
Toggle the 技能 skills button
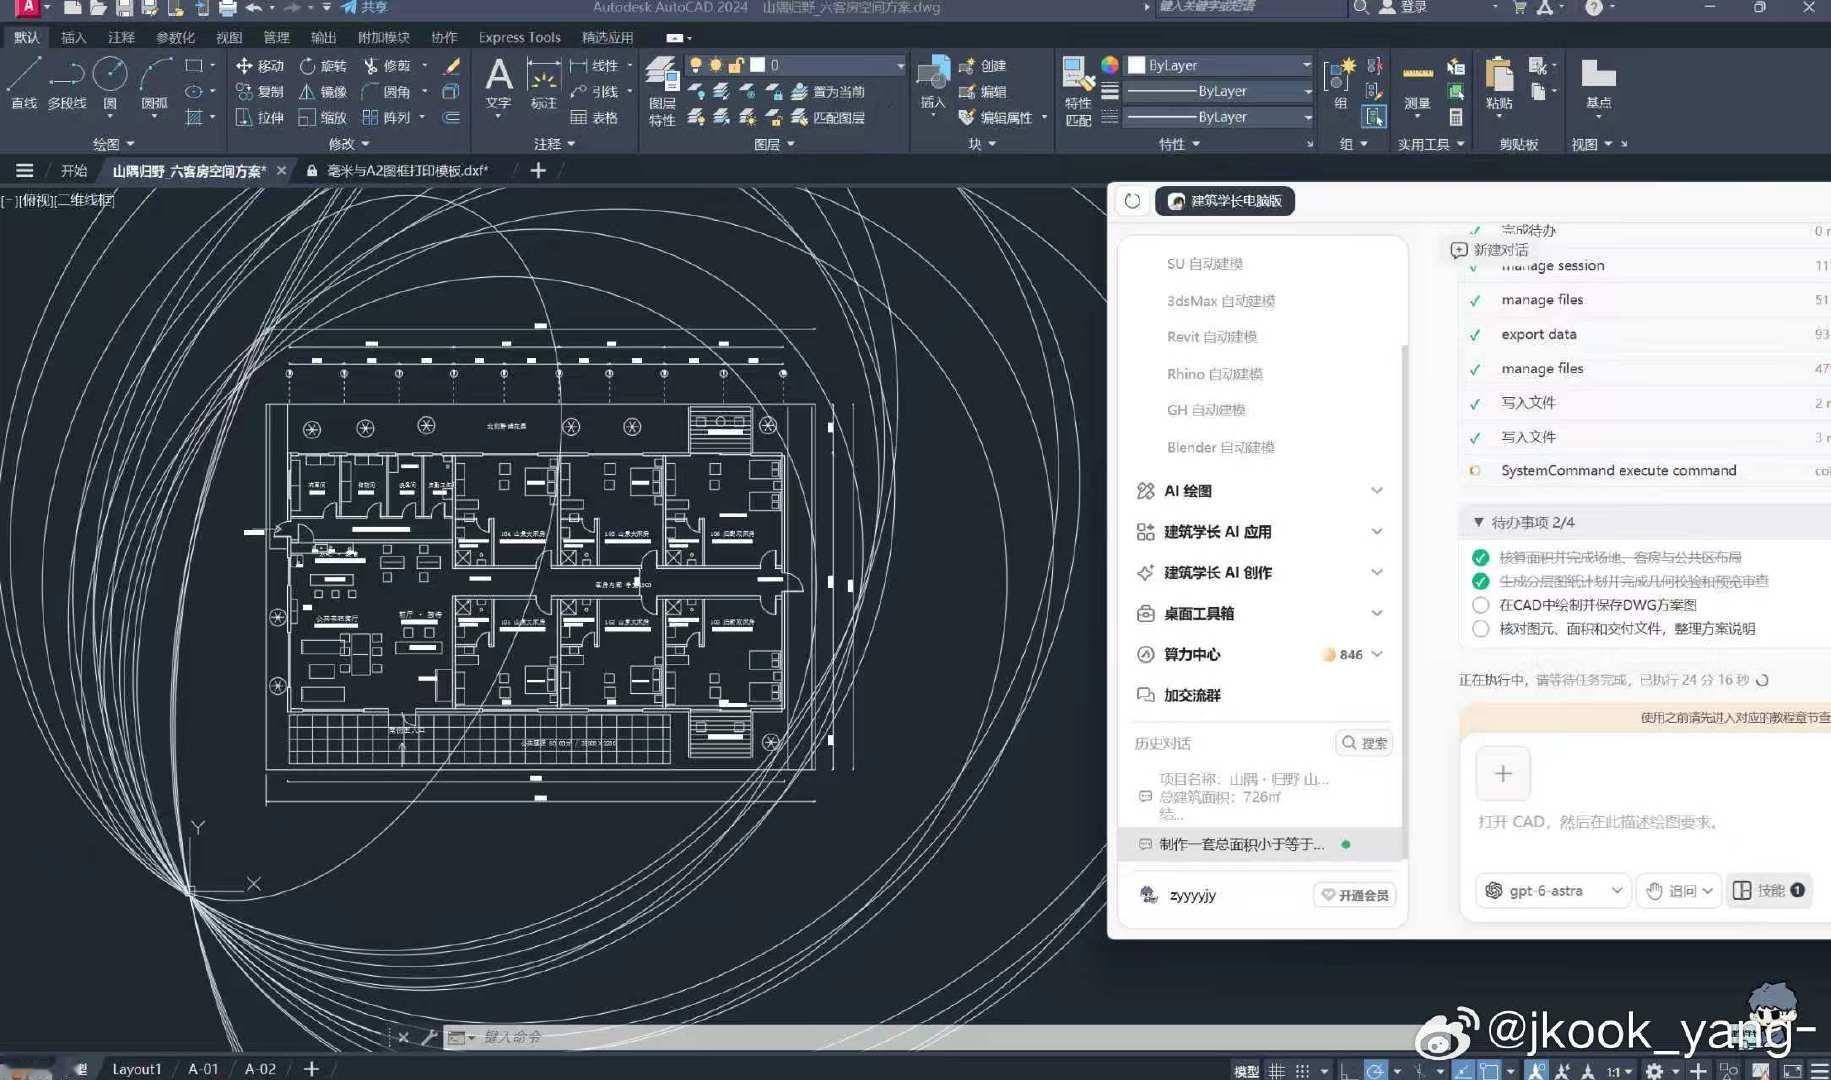coord(1769,890)
